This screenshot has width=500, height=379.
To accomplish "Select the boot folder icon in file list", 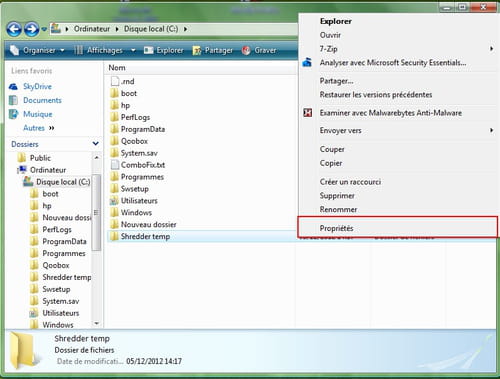I will (x=115, y=93).
